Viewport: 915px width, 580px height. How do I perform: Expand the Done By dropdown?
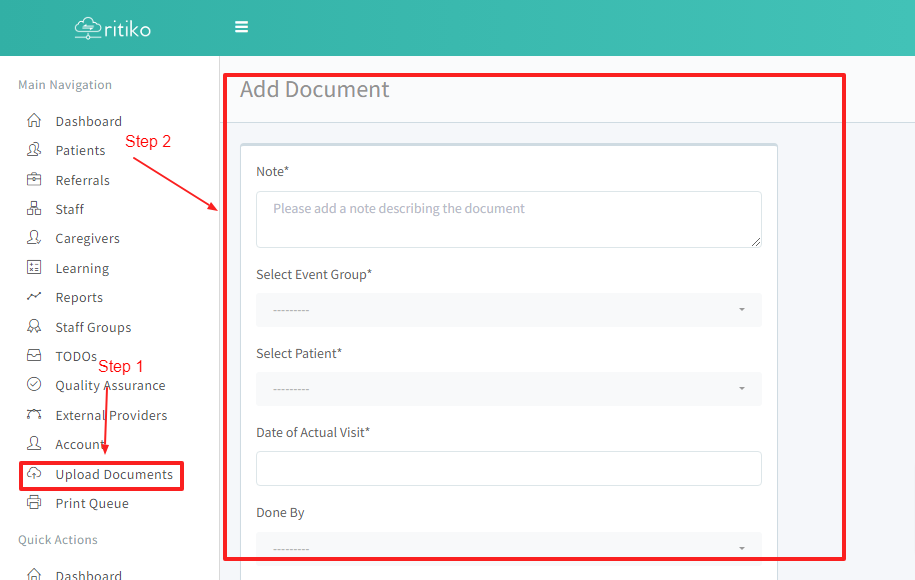pos(508,548)
